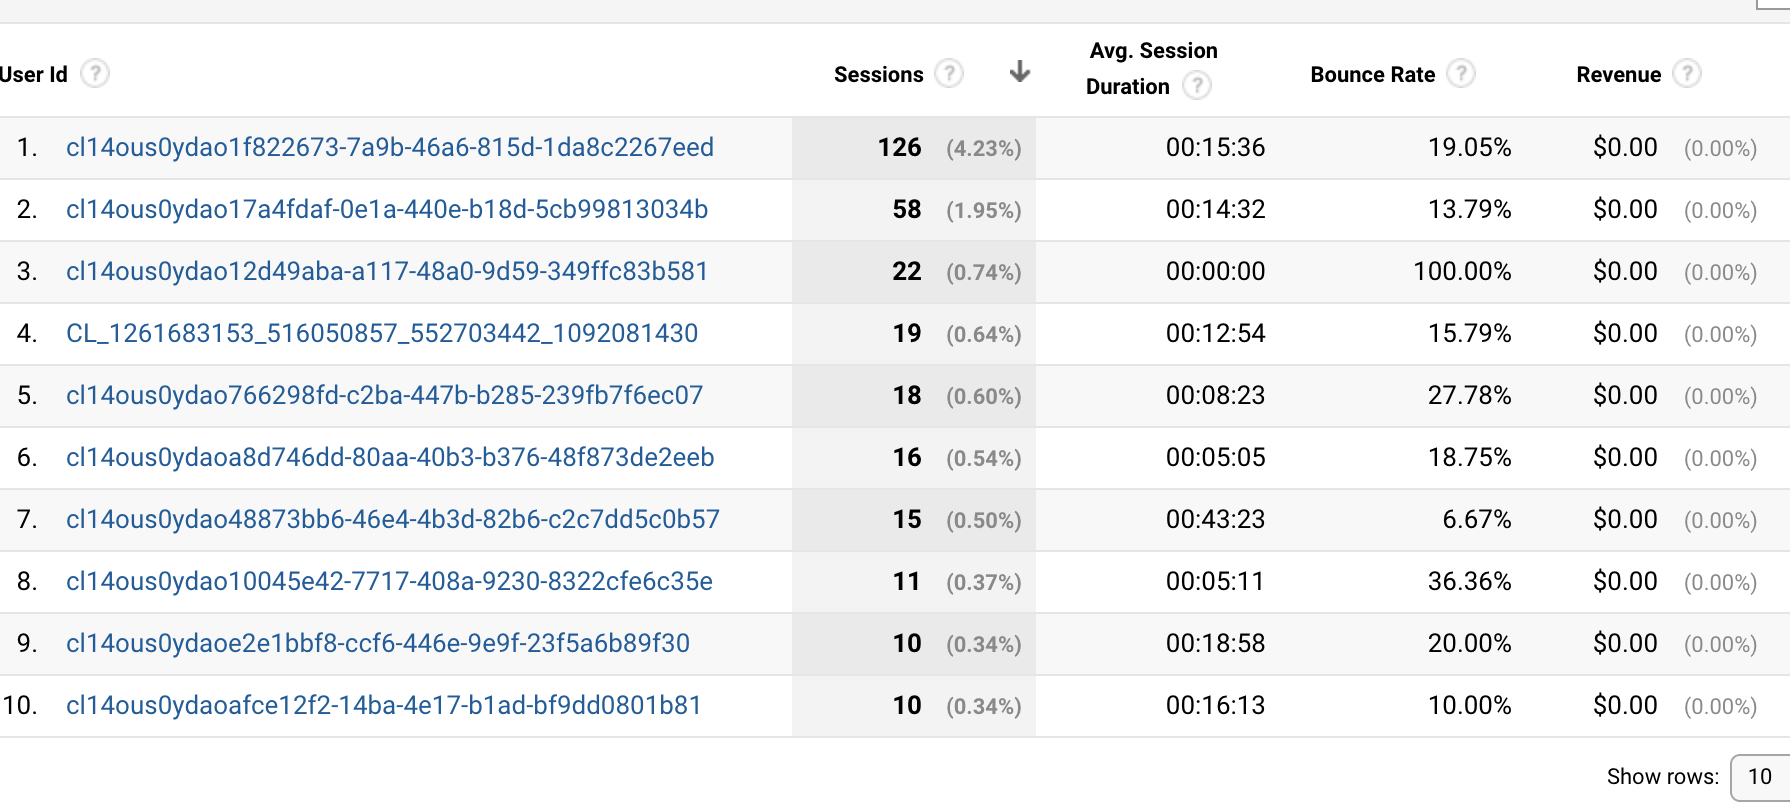Viewport: 1790px width, 806px height.
Task: Select the Sessions column header
Action: pos(878,73)
